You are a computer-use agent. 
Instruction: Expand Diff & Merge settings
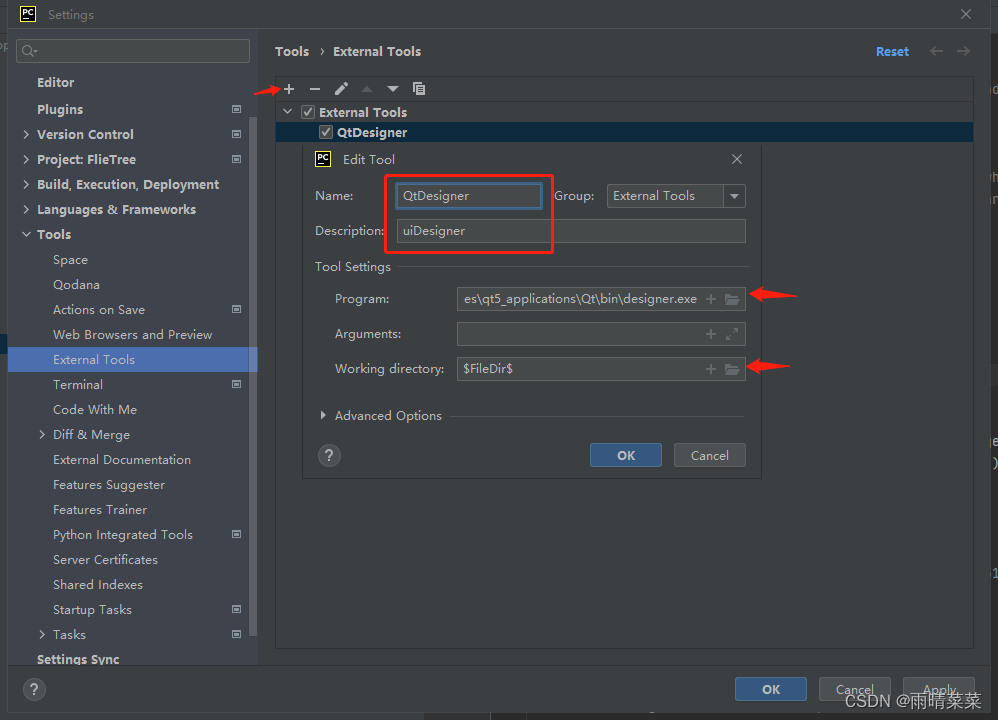pyautogui.click(x=42, y=435)
